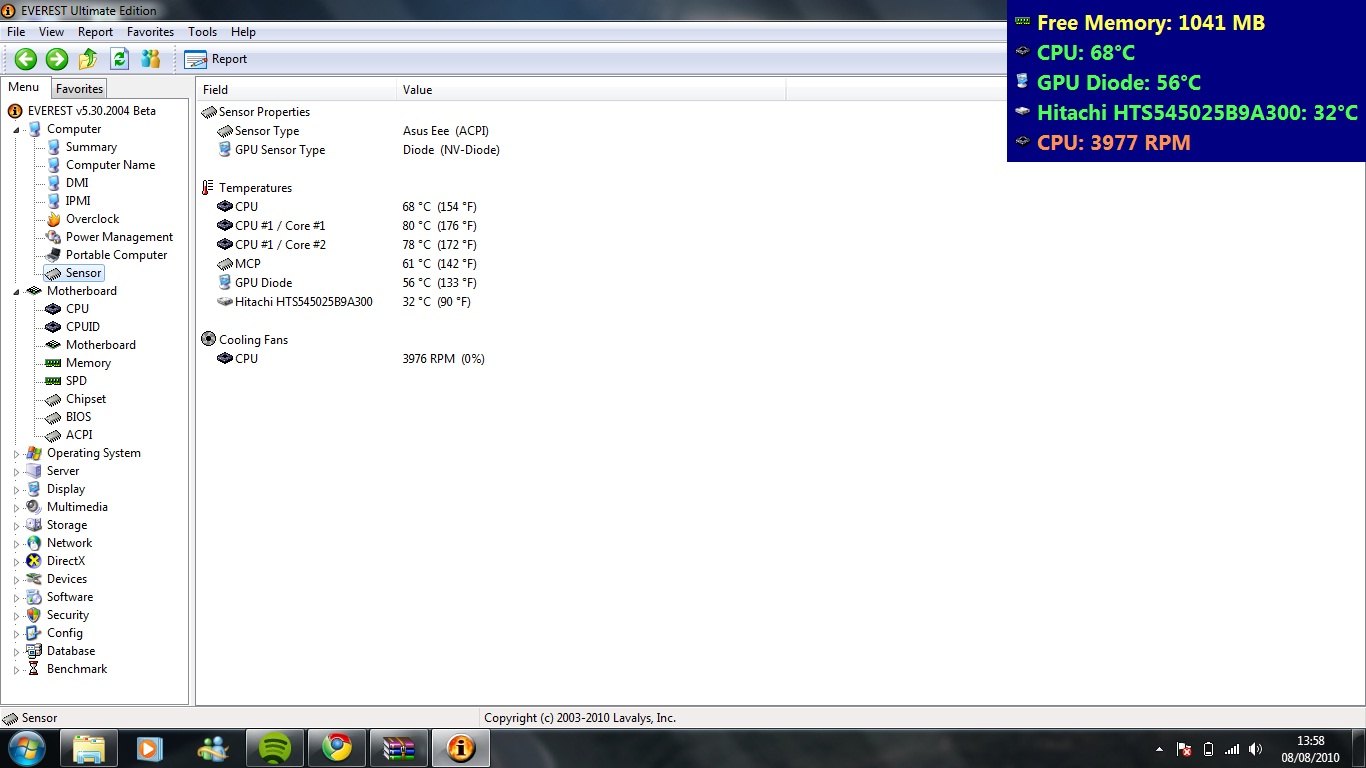
Task: Select the Sensor icon in the tree
Action: (x=53, y=273)
